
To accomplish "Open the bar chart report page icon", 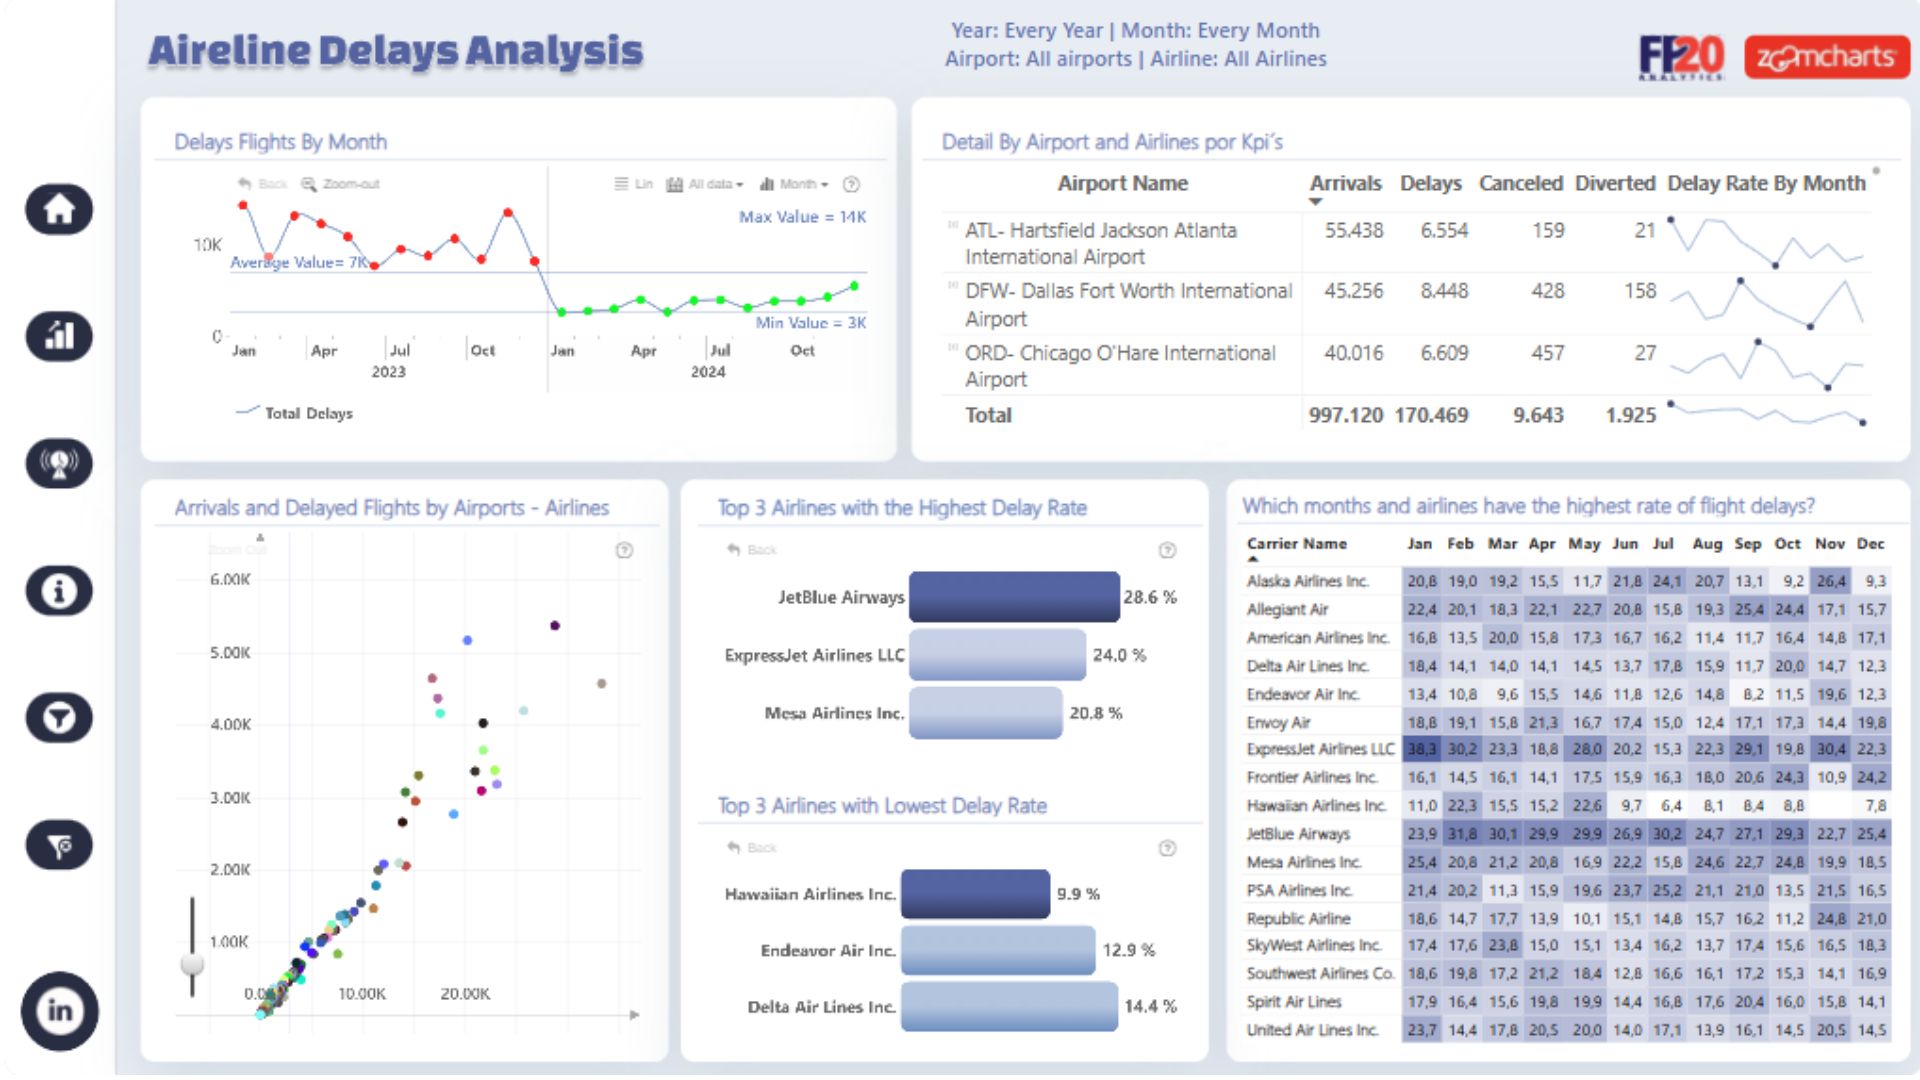I will click(x=59, y=337).
